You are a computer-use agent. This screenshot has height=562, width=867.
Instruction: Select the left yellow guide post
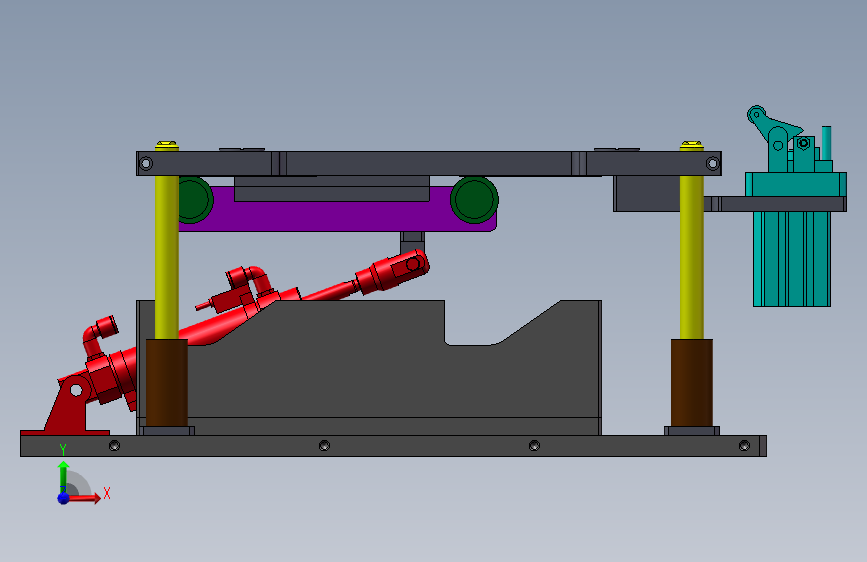pos(166,257)
